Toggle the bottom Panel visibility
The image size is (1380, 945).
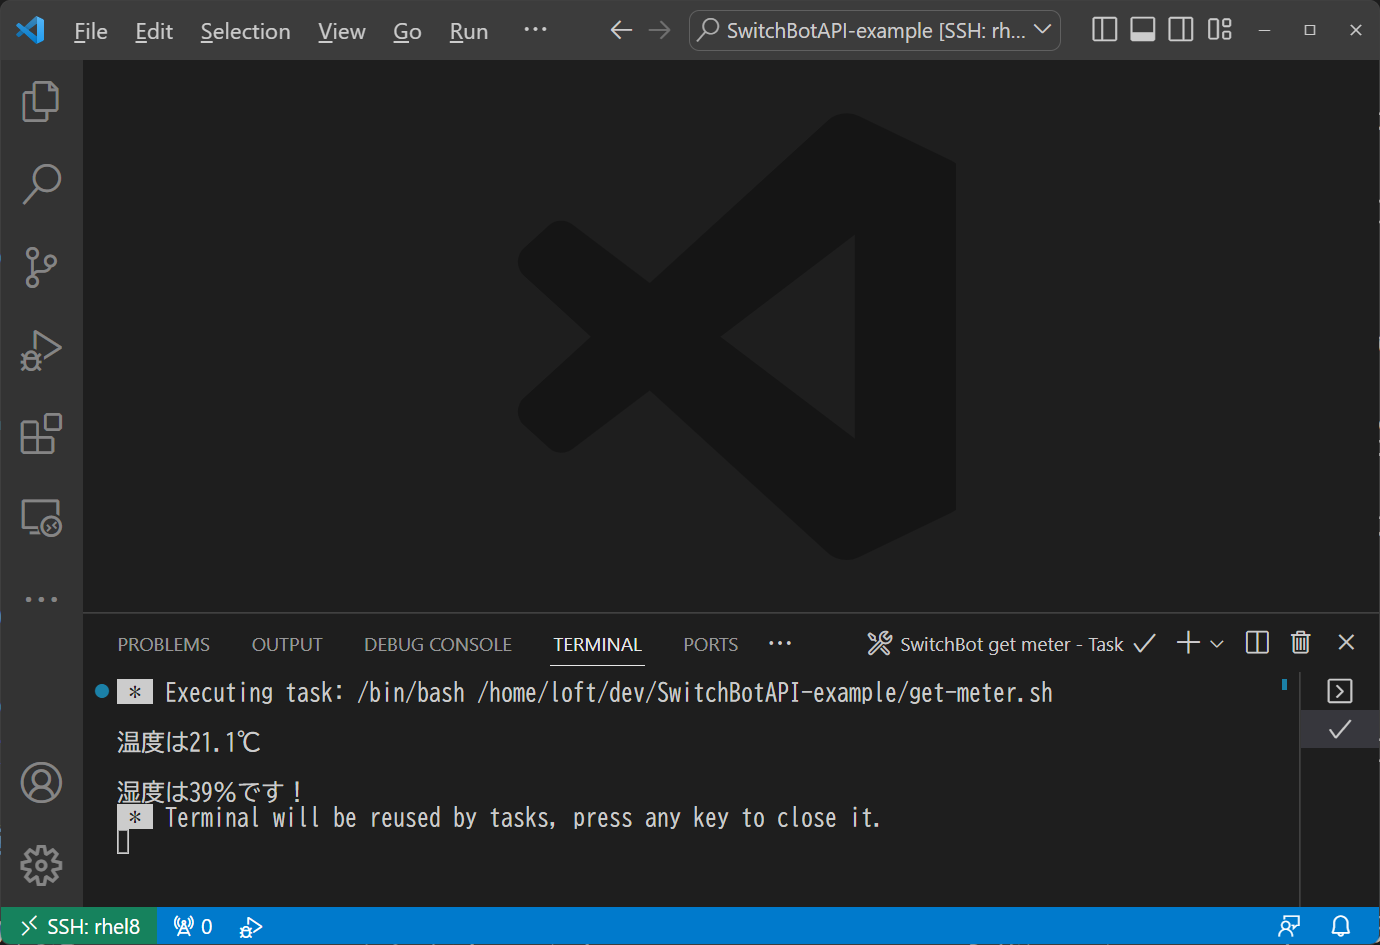1142,29
